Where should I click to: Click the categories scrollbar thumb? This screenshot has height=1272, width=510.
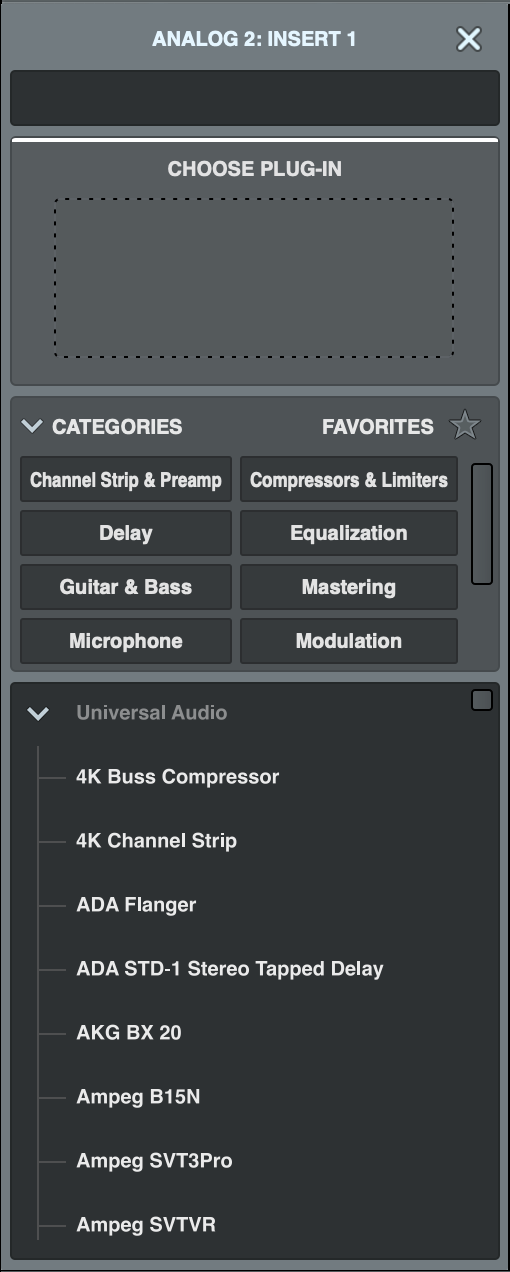pyautogui.click(x=482, y=523)
